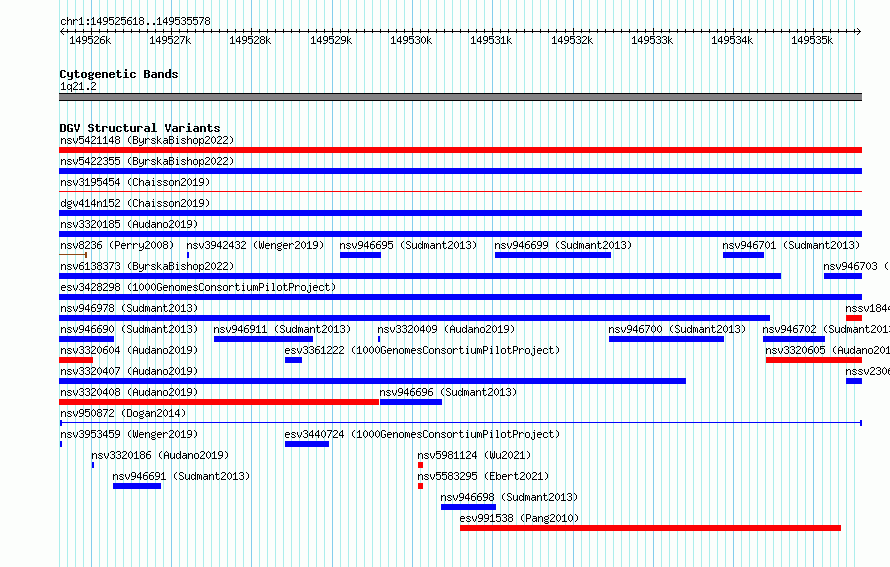Open the nsv5422355 (ByrskaBishop2022) variant label

point(147,161)
